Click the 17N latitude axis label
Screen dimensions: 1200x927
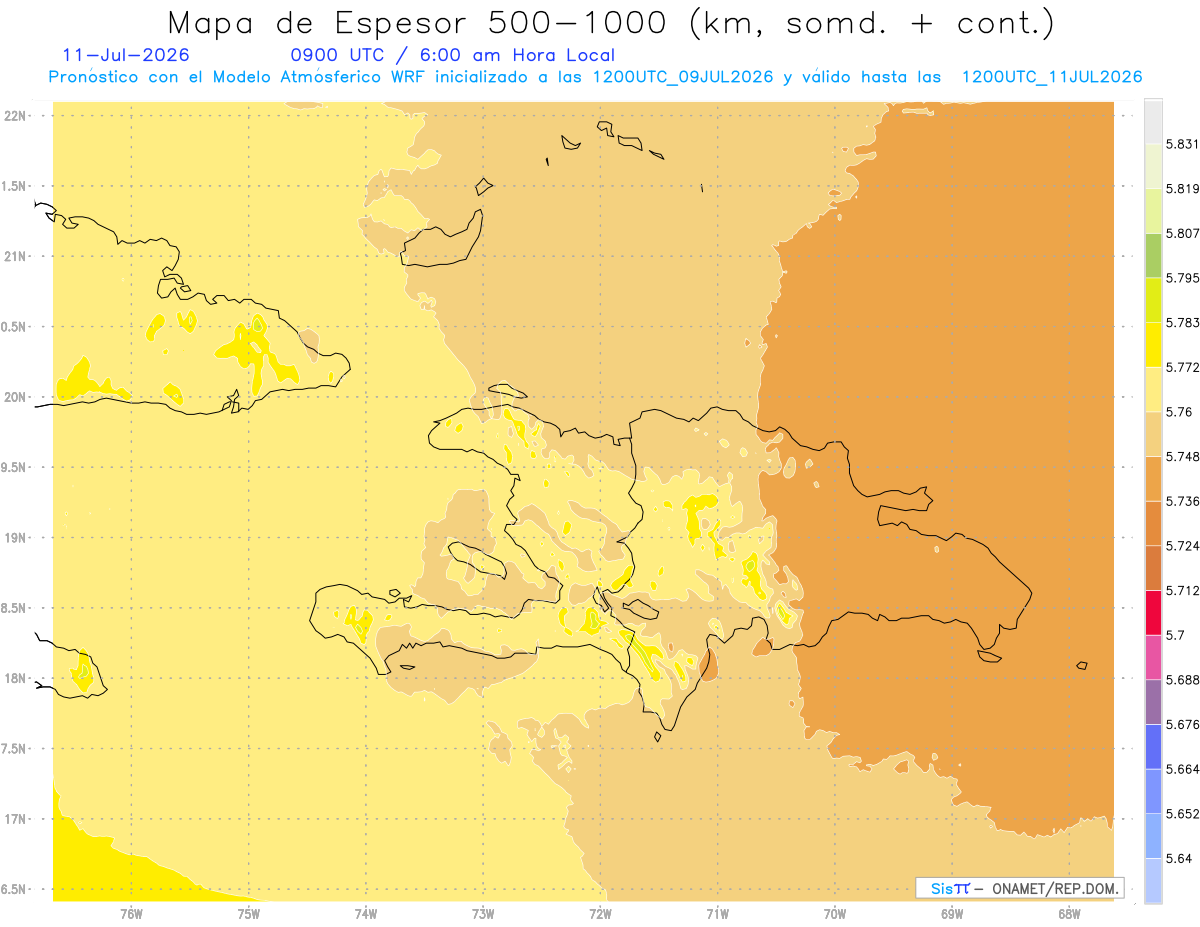coord(15,819)
